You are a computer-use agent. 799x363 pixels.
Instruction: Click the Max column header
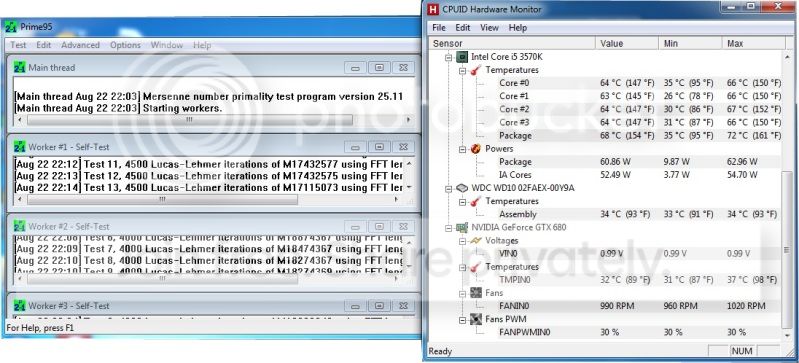(752, 43)
